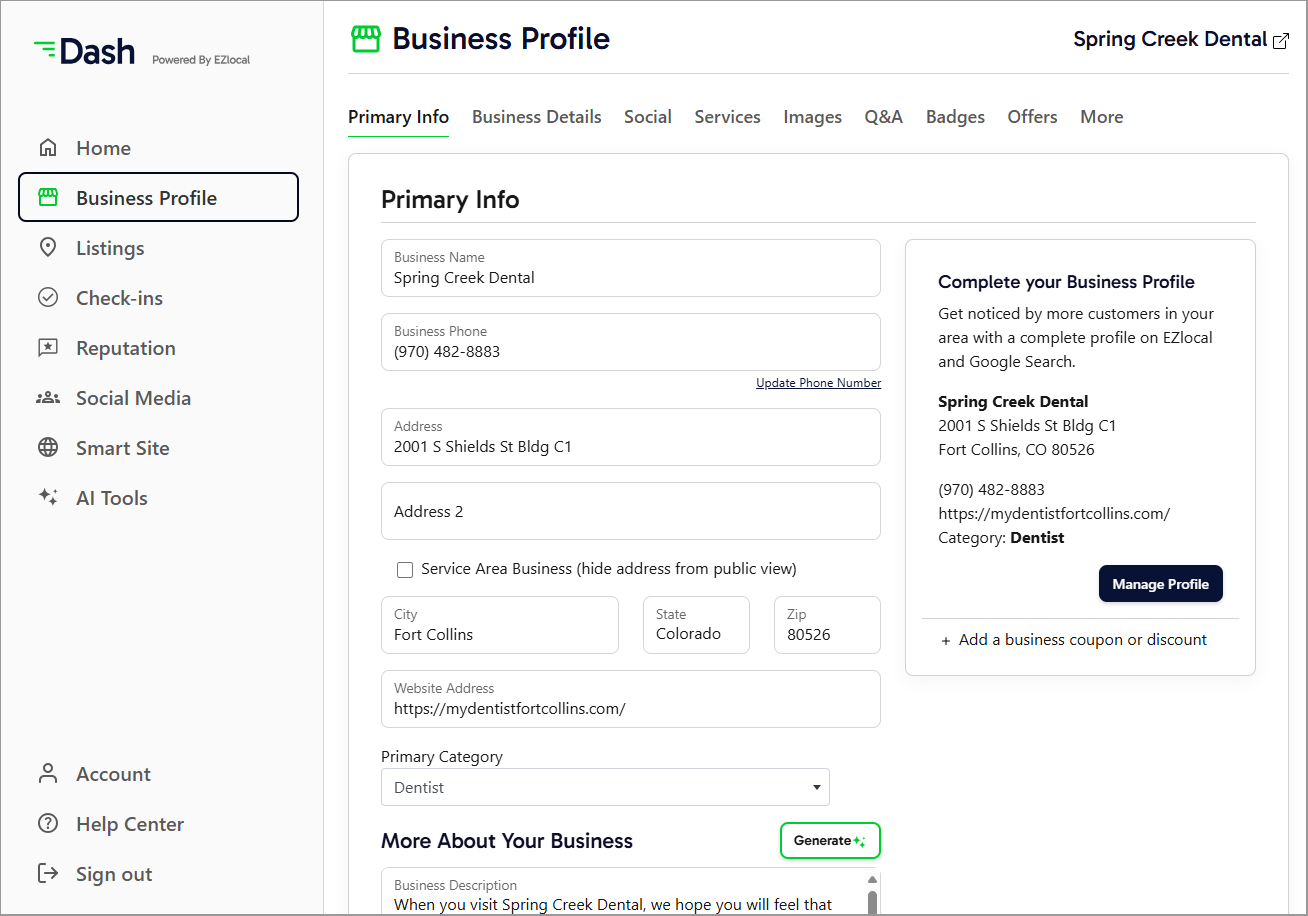Switch to the Business Details tab

click(536, 117)
